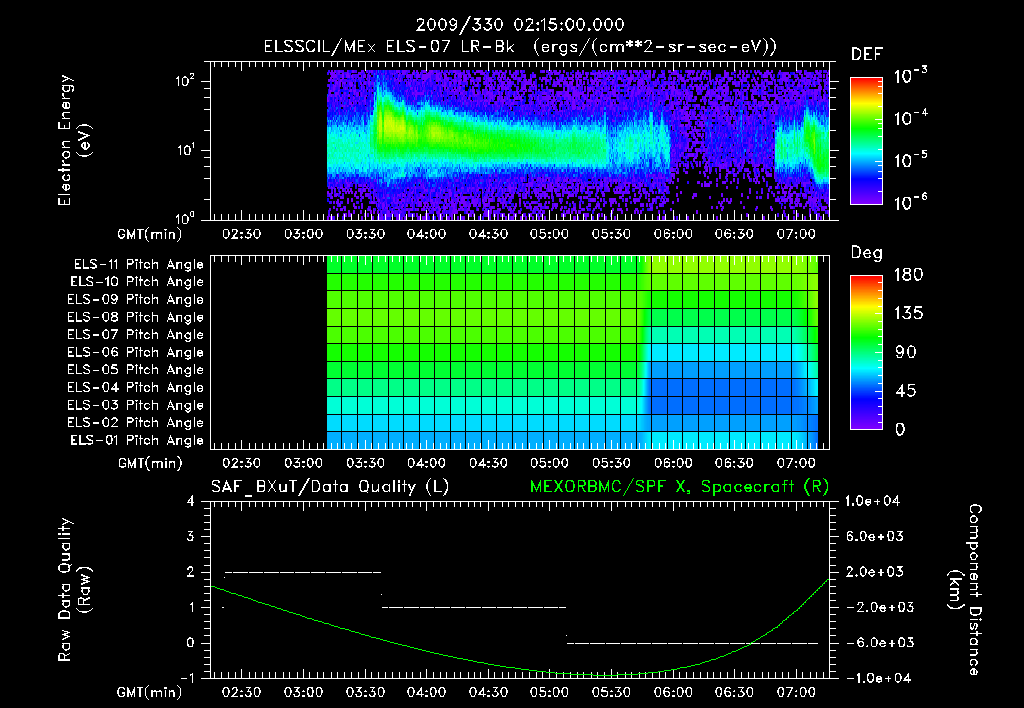1024x708 pixels.
Task: Click the ELS-09 Pitch Angle row label
Action: tap(135, 300)
